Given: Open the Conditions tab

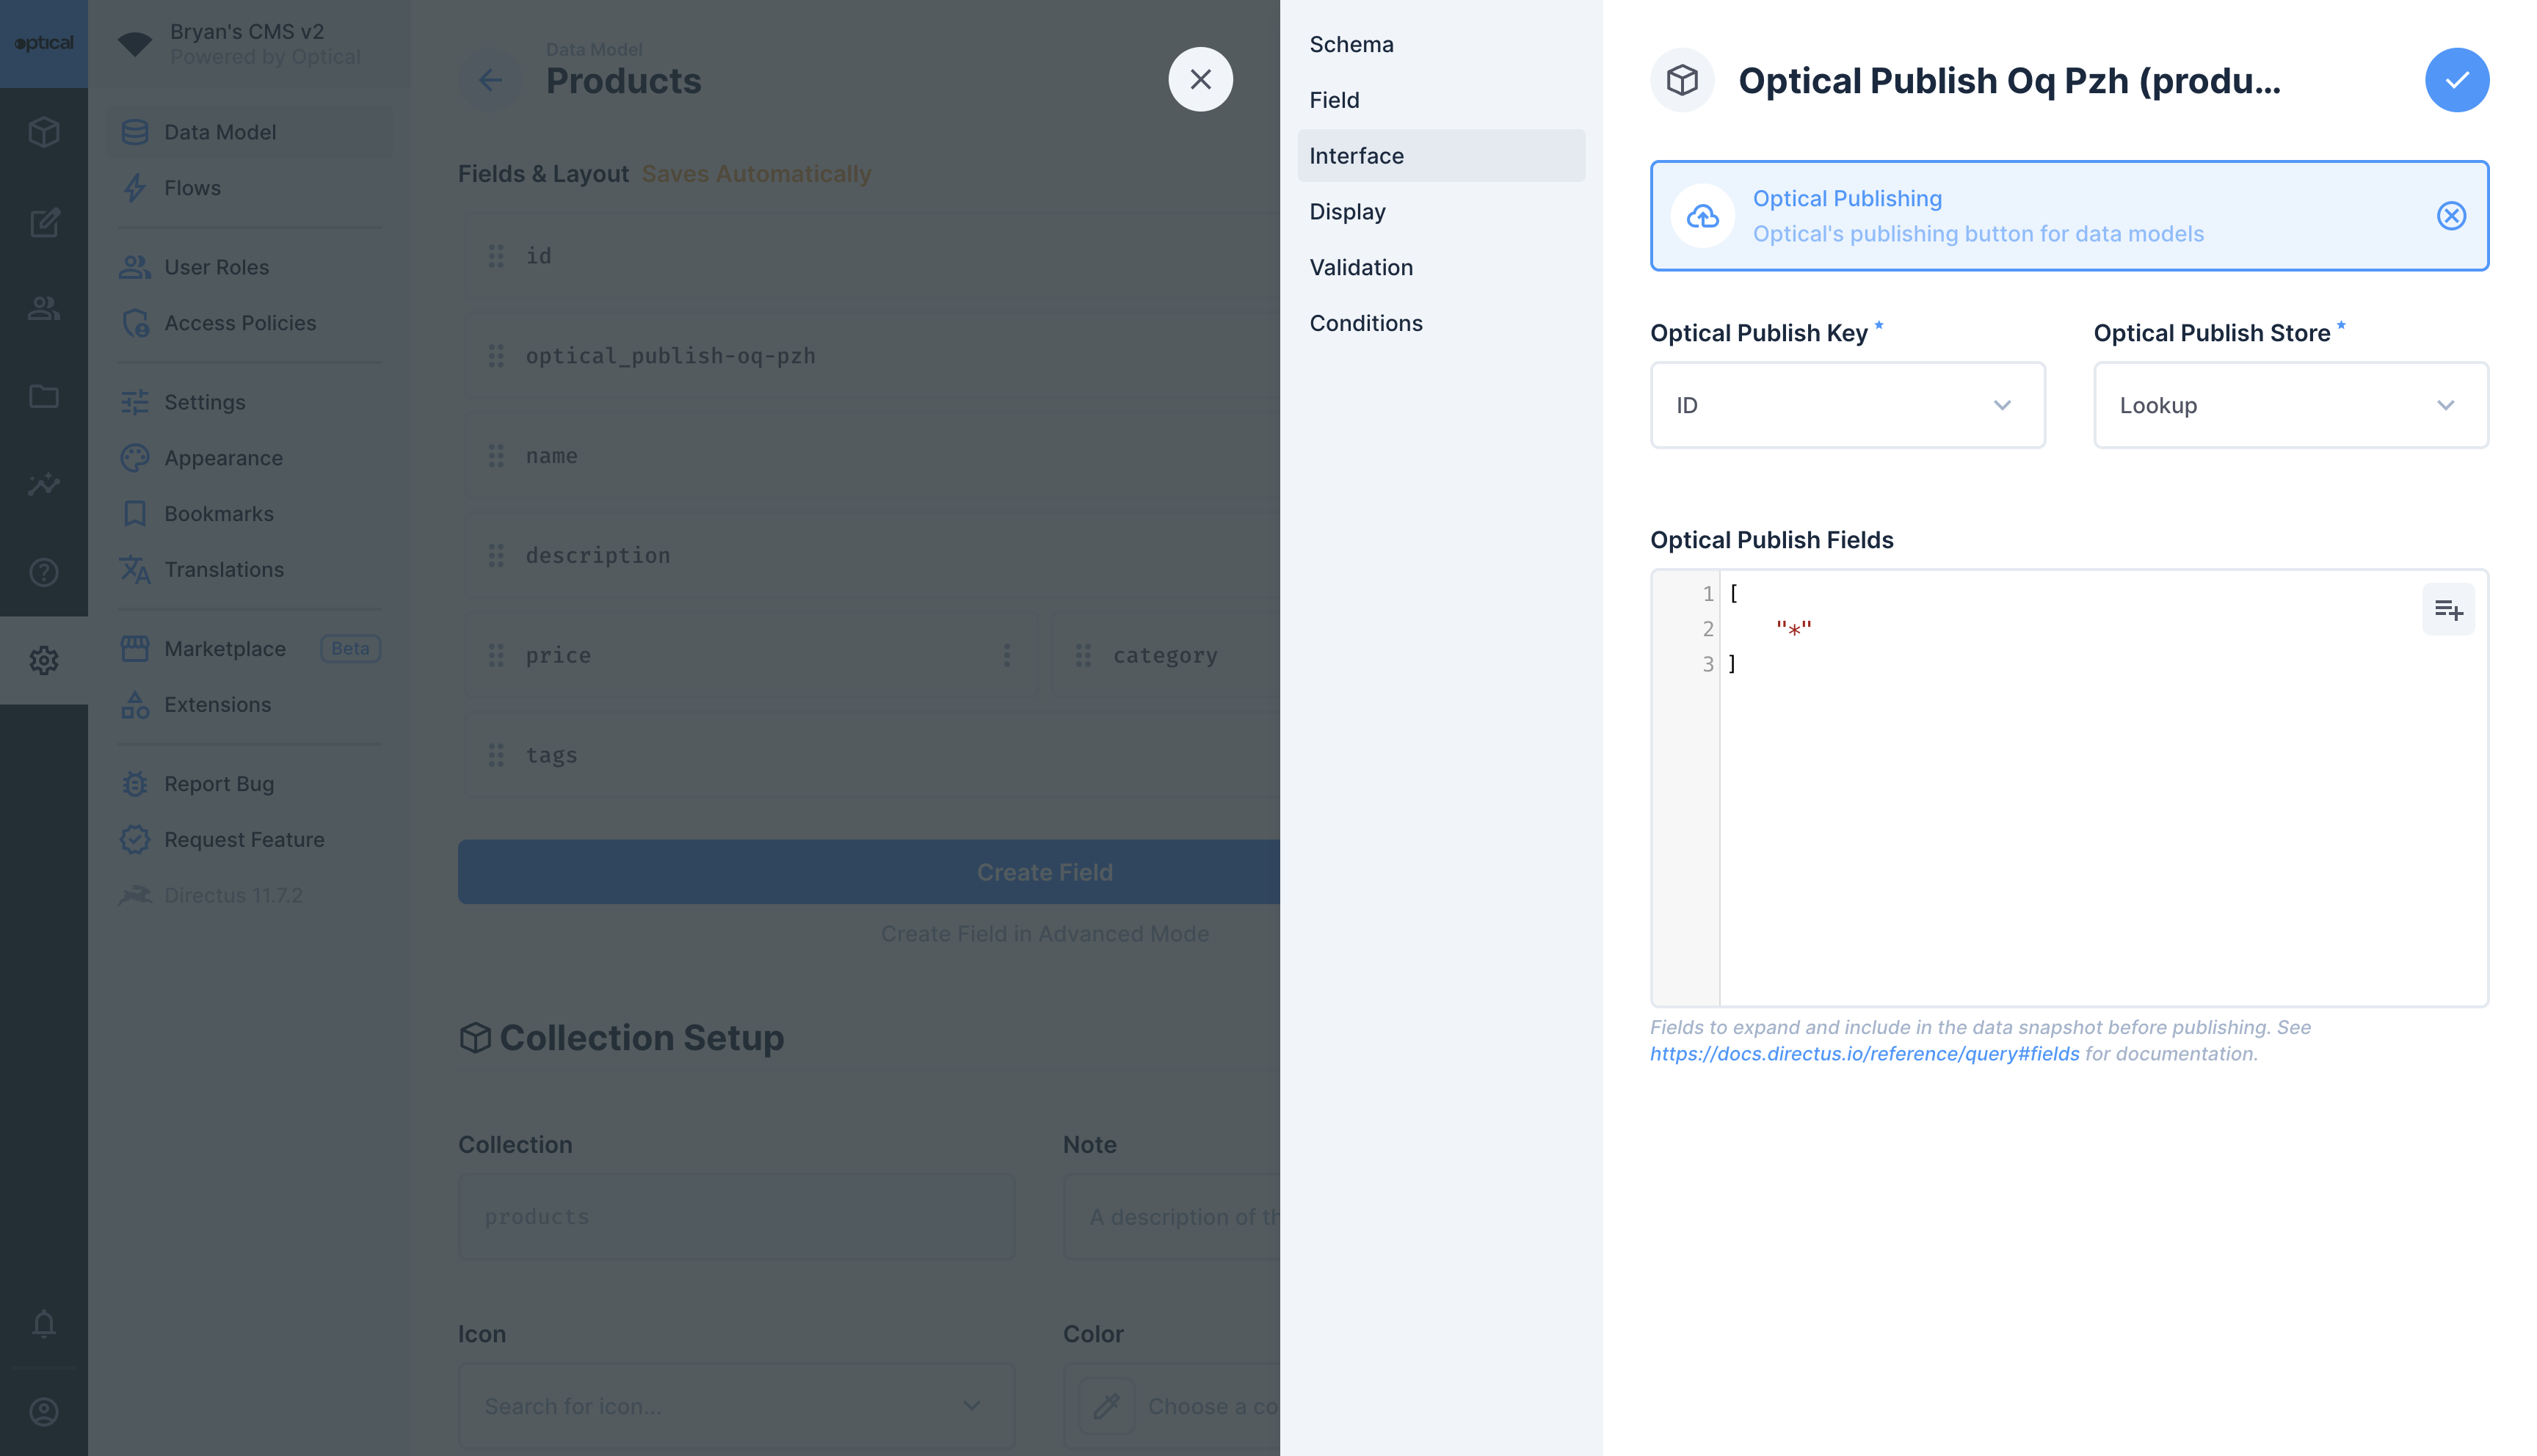Looking at the screenshot, I should coord(1365,323).
